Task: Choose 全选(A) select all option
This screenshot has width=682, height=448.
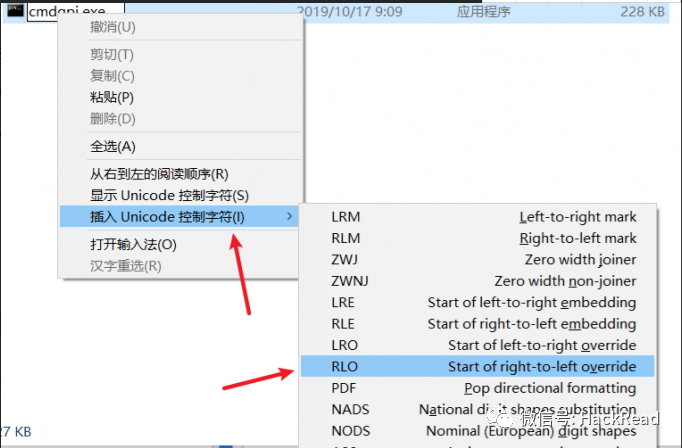Action: pos(180,146)
